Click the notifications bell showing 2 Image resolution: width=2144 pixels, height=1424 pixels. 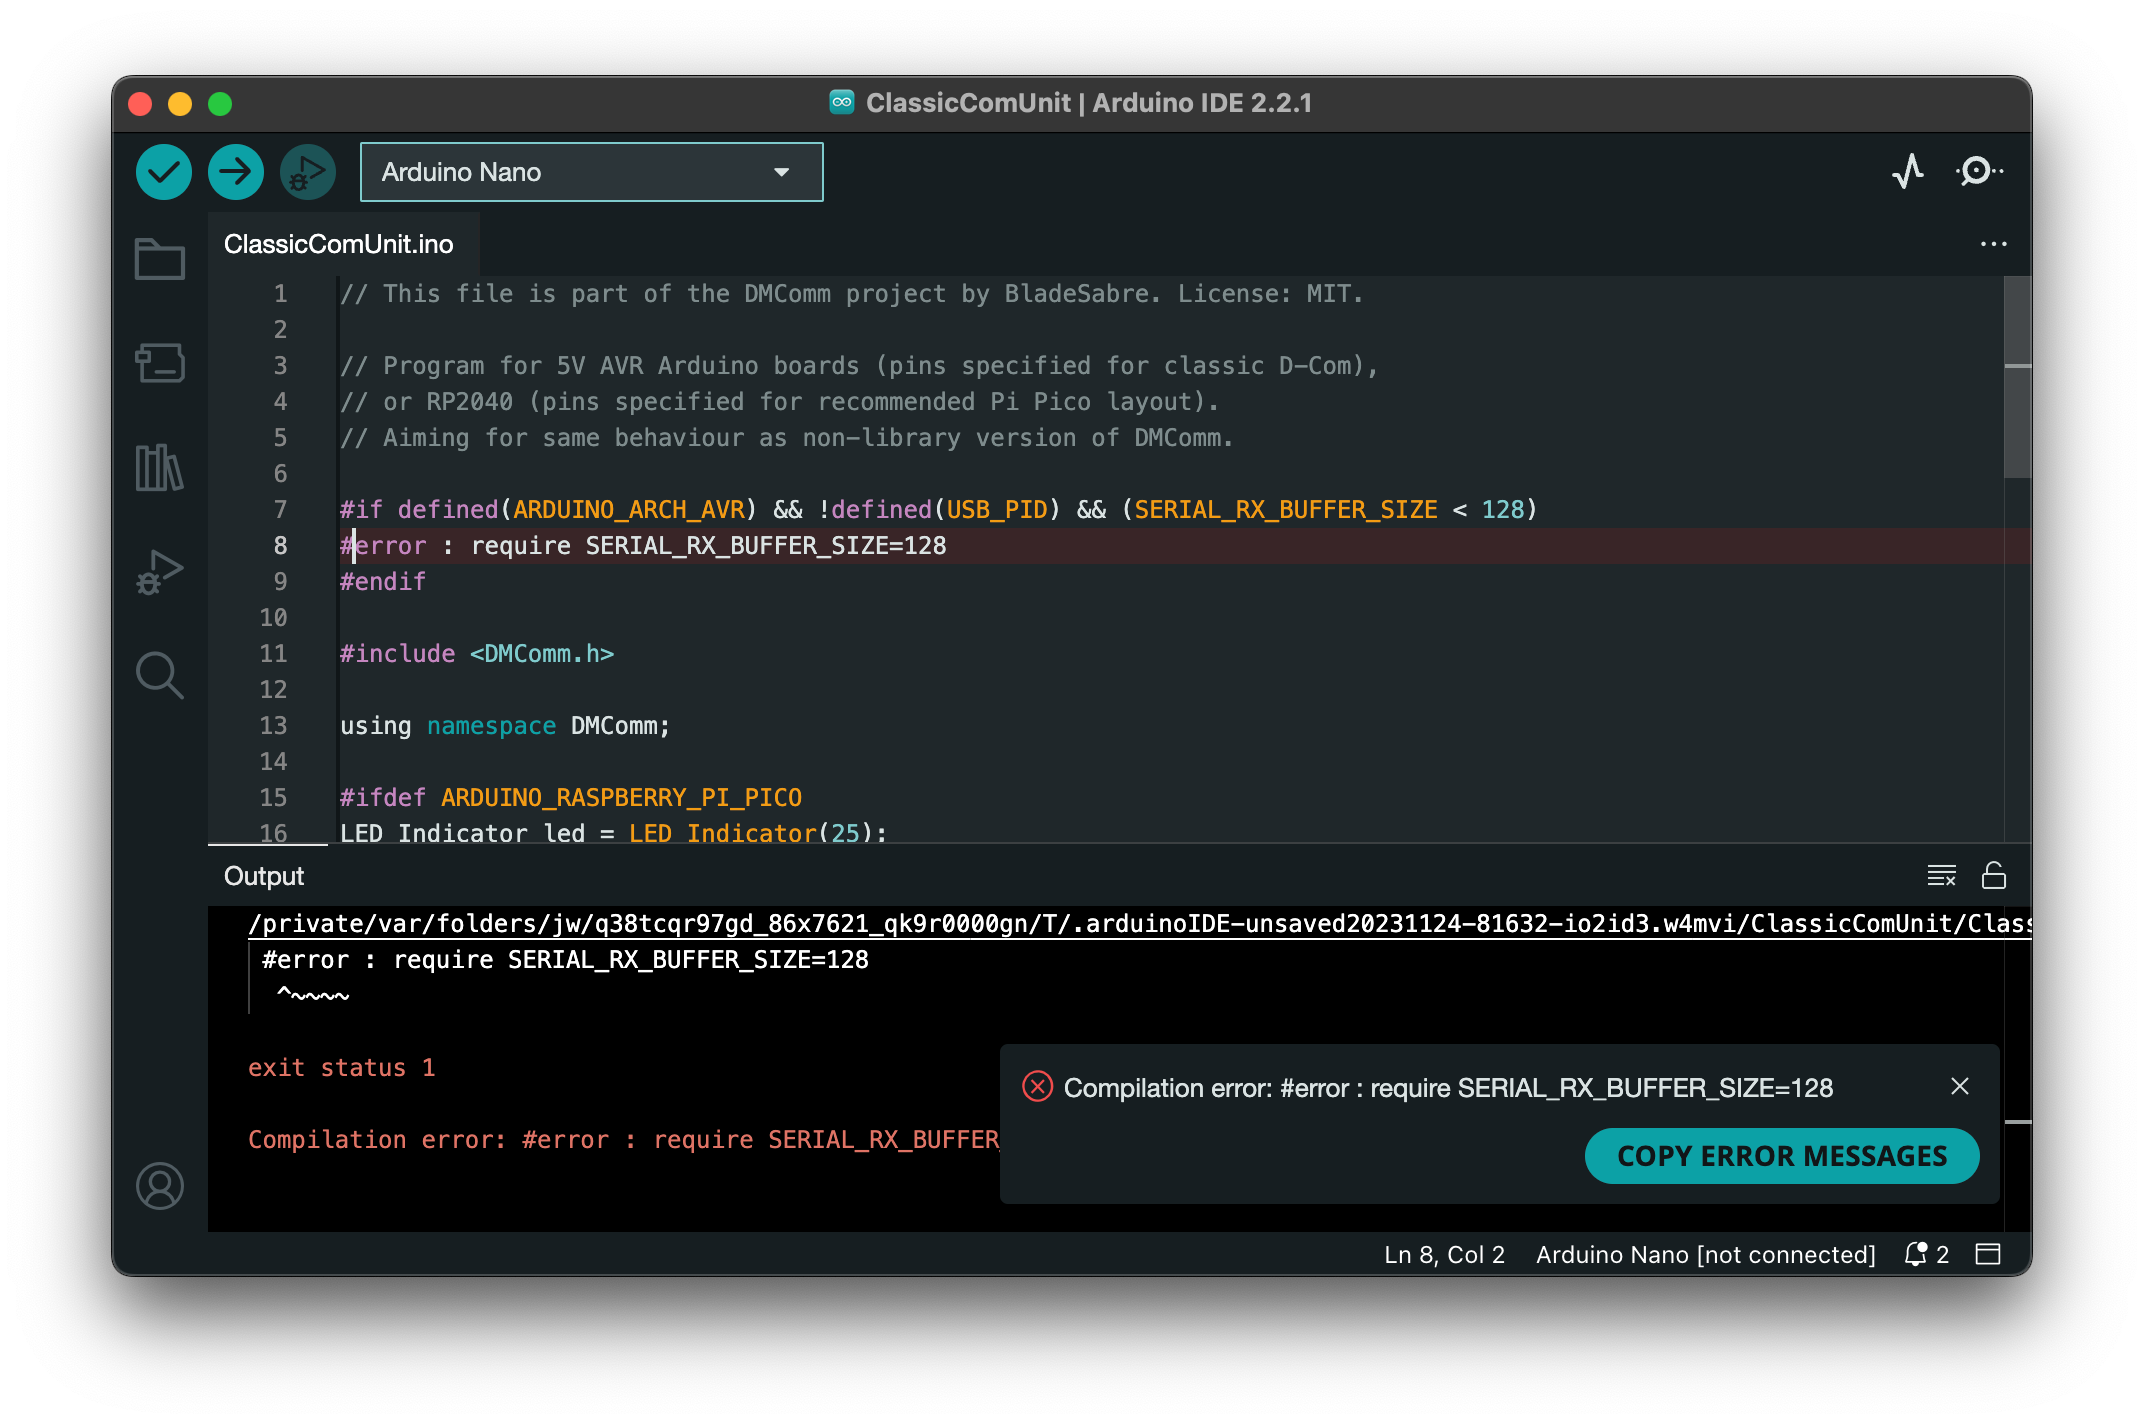tap(1926, 1254)
